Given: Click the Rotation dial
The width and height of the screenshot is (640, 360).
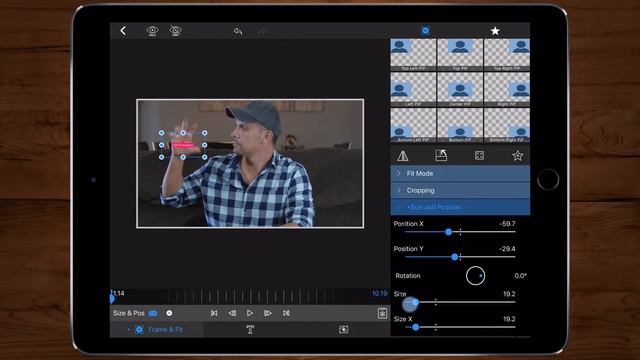Looking at the screenshot, I should point(475,276).
